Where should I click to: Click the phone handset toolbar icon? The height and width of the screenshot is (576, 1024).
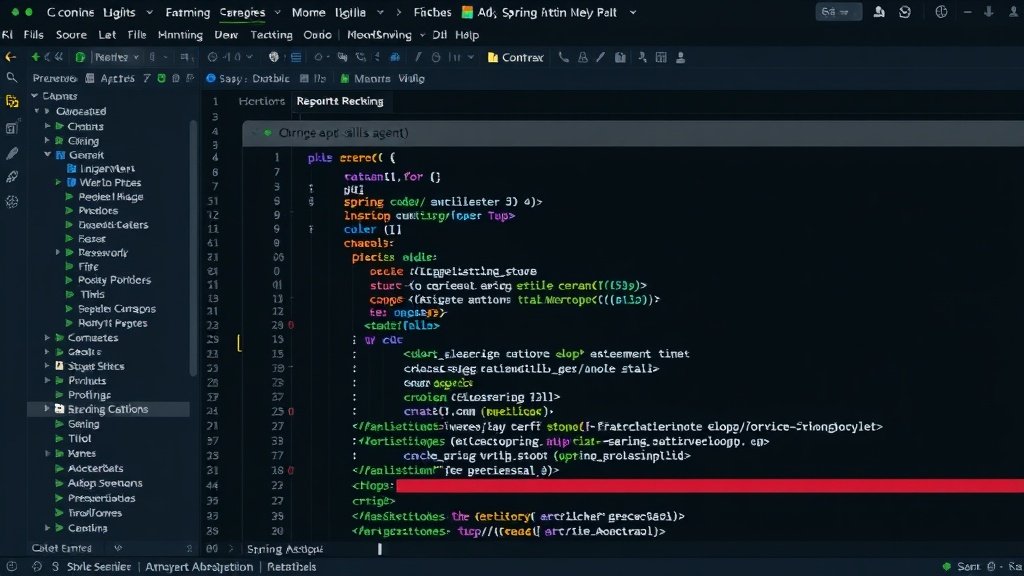point(563,57)
